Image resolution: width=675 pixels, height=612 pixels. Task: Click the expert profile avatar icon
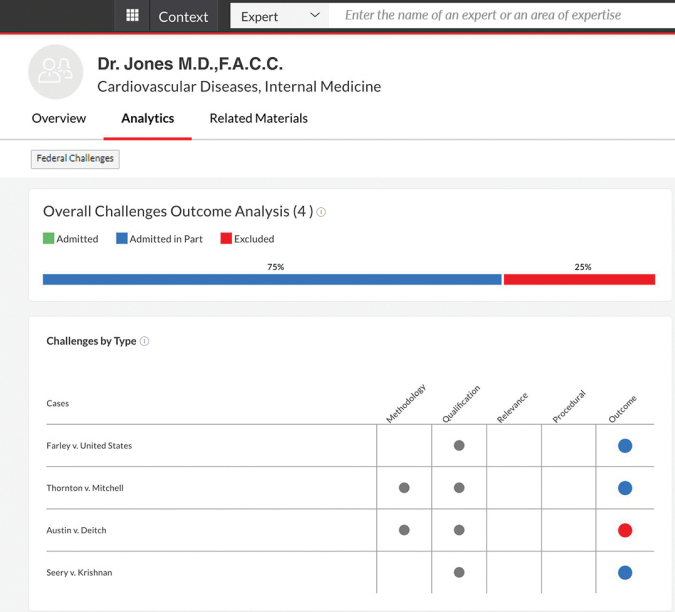(56, 71)
